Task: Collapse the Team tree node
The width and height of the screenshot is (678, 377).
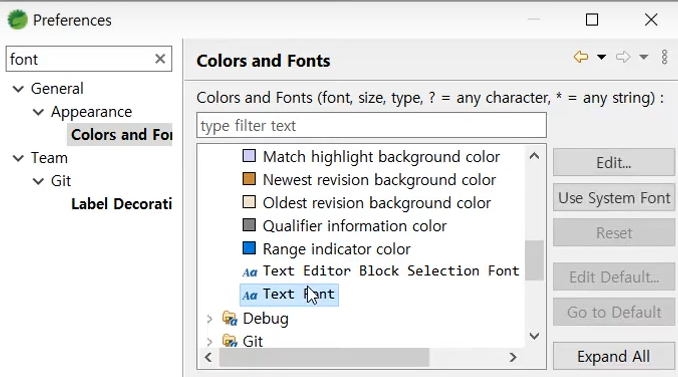Action: point(18,158)
